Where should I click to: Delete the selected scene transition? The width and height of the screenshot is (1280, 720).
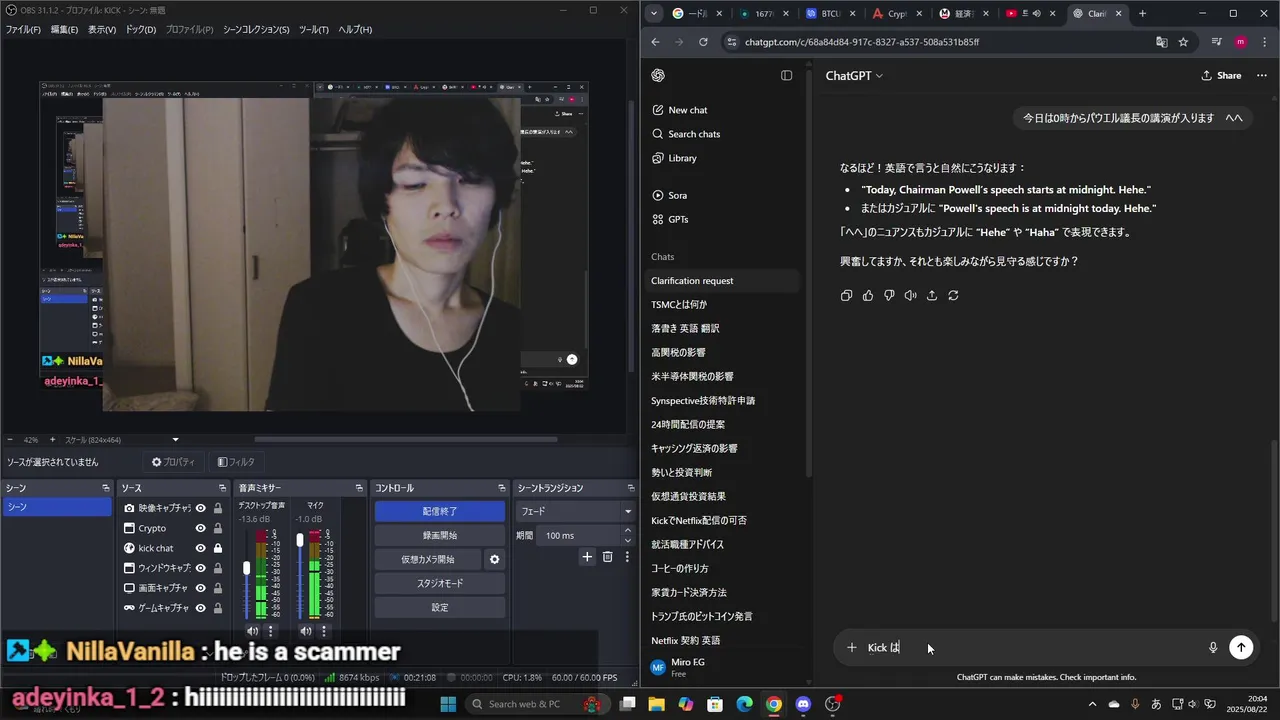607,557
